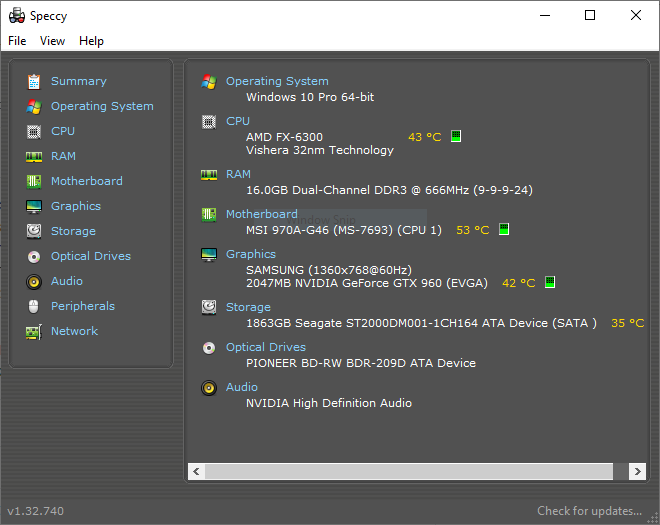660x525 pixels.
Task: Click the Summary clipboard icon in sidebar
Action: 34,82
